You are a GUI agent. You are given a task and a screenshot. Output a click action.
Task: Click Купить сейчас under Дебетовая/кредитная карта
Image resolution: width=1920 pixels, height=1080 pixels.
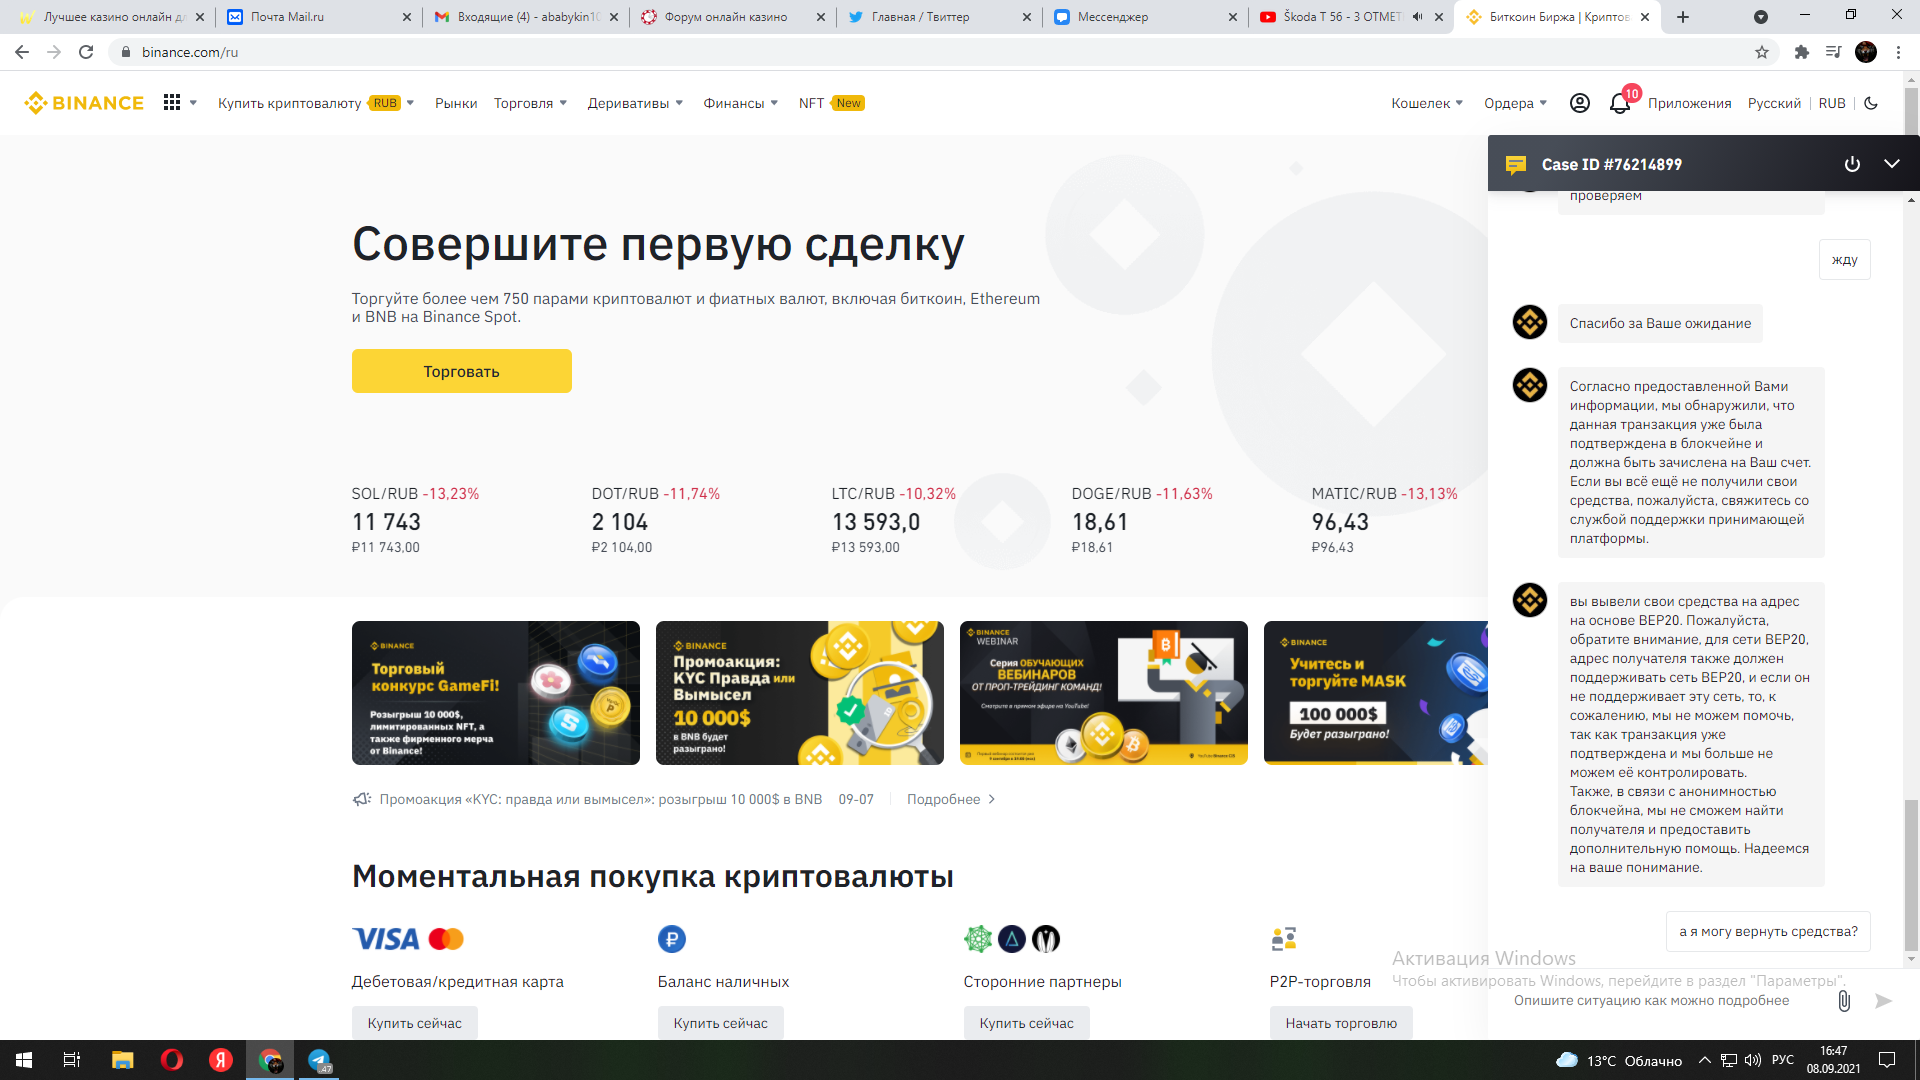(x=414, y=1023)
